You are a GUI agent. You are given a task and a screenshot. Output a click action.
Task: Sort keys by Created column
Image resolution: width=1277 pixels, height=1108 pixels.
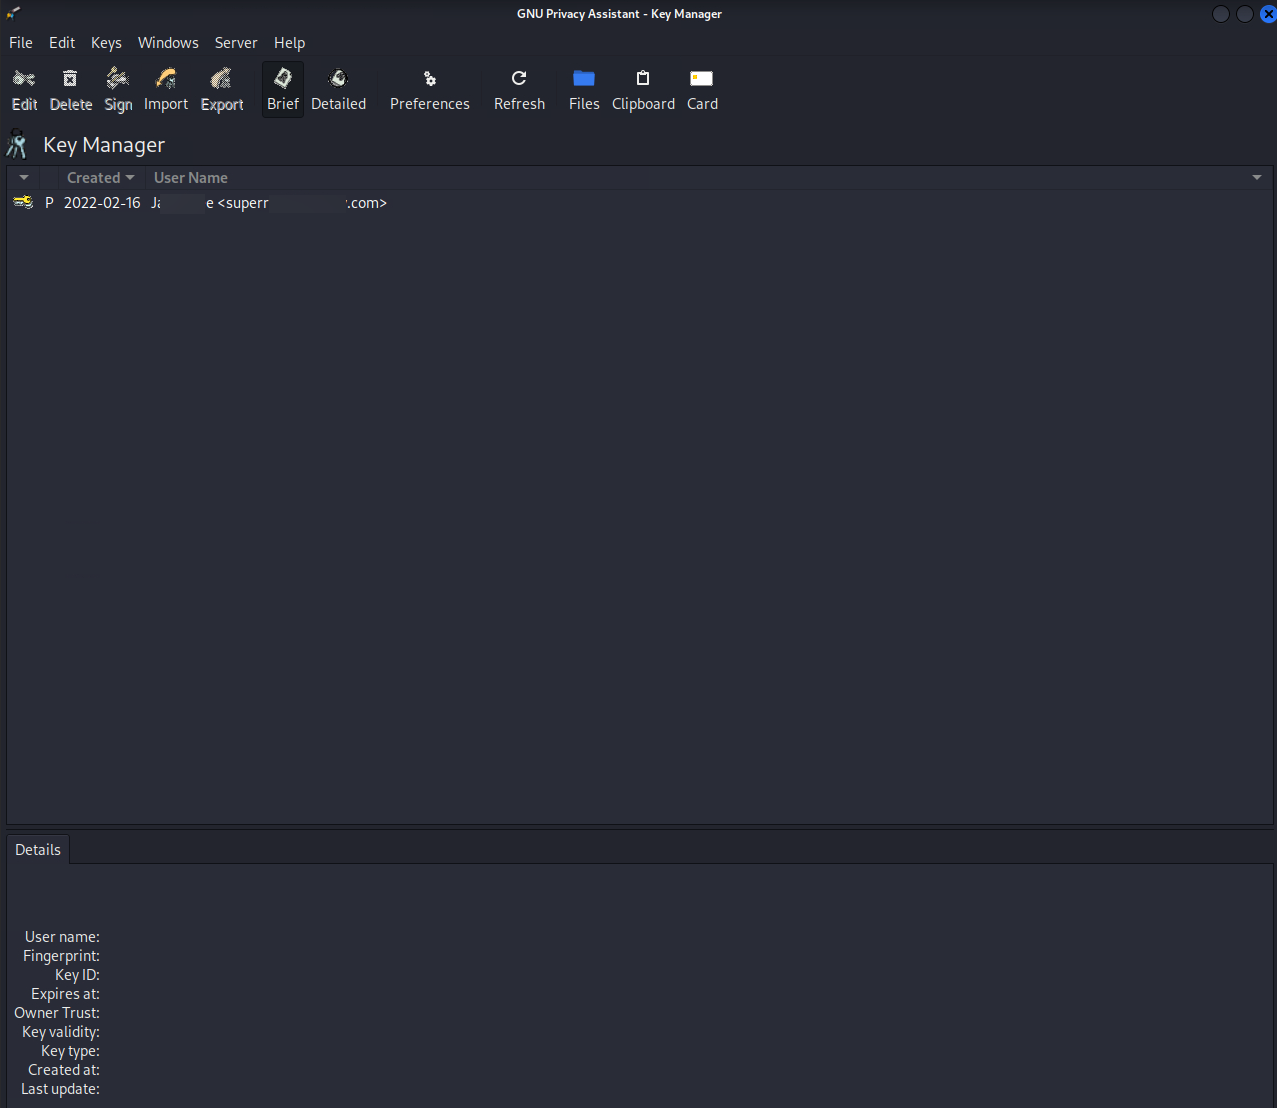pyautogui.click(x=100, y=178)
